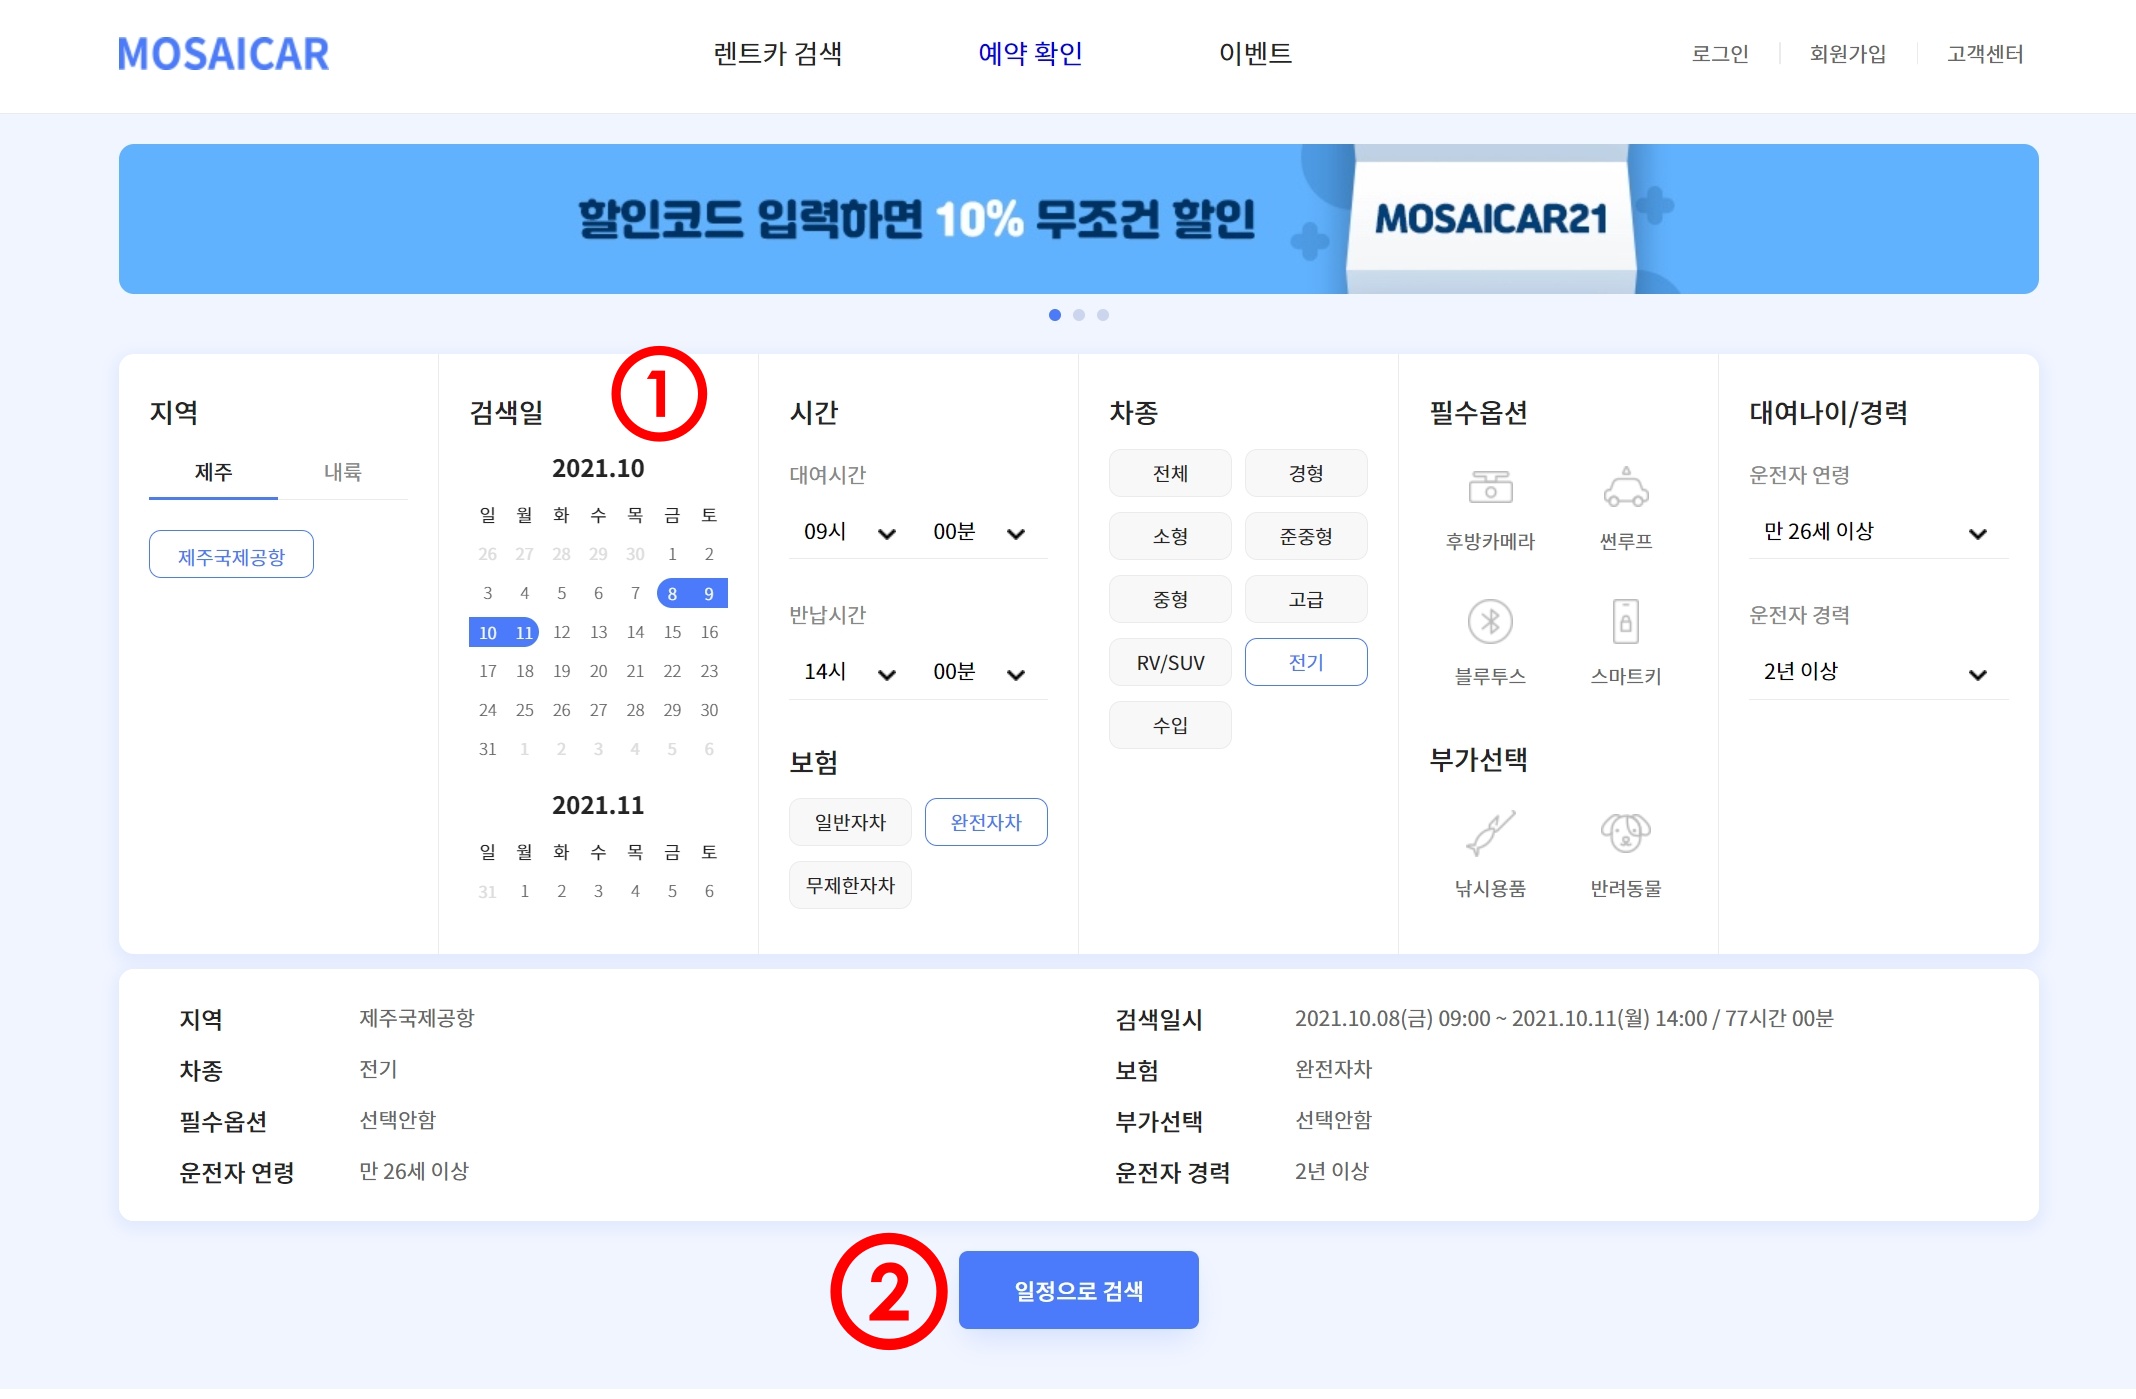Open the rental hour dropdown showing 09시
Image resolution: width=2136 pixels, height=1399 pixels.
(850, 531)
